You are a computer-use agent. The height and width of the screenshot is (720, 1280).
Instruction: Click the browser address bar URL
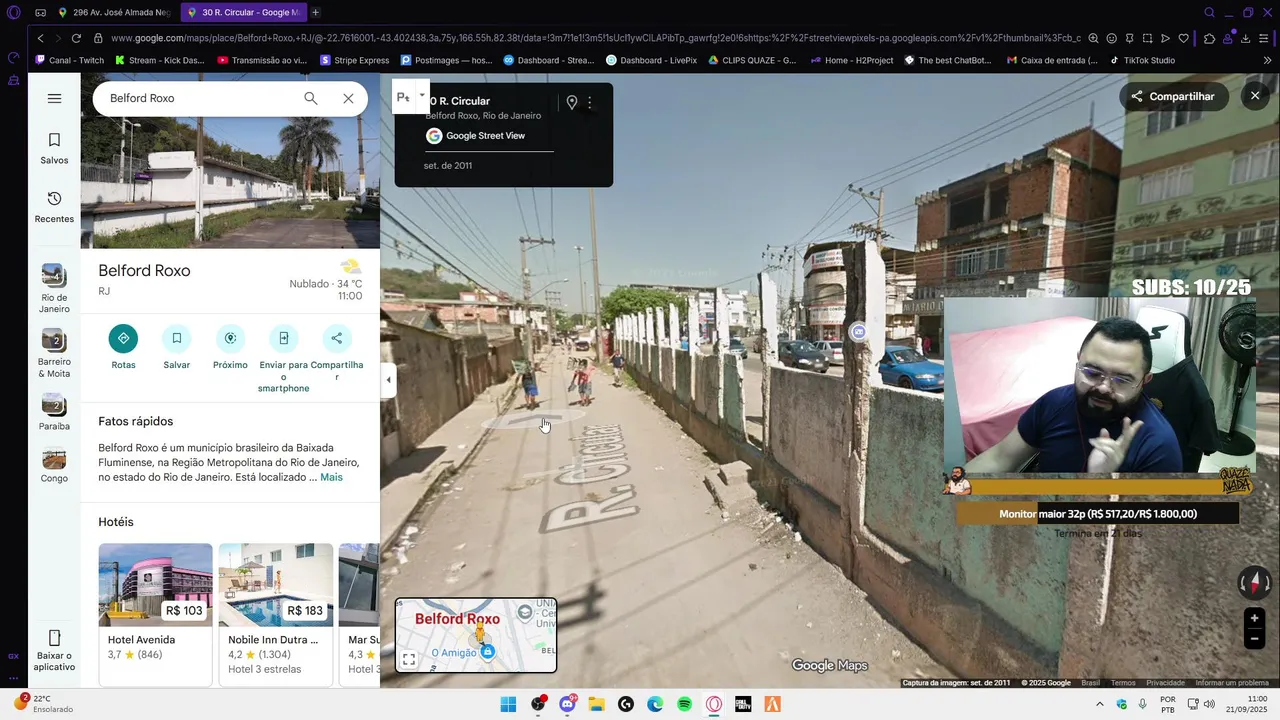coord(595,38)
